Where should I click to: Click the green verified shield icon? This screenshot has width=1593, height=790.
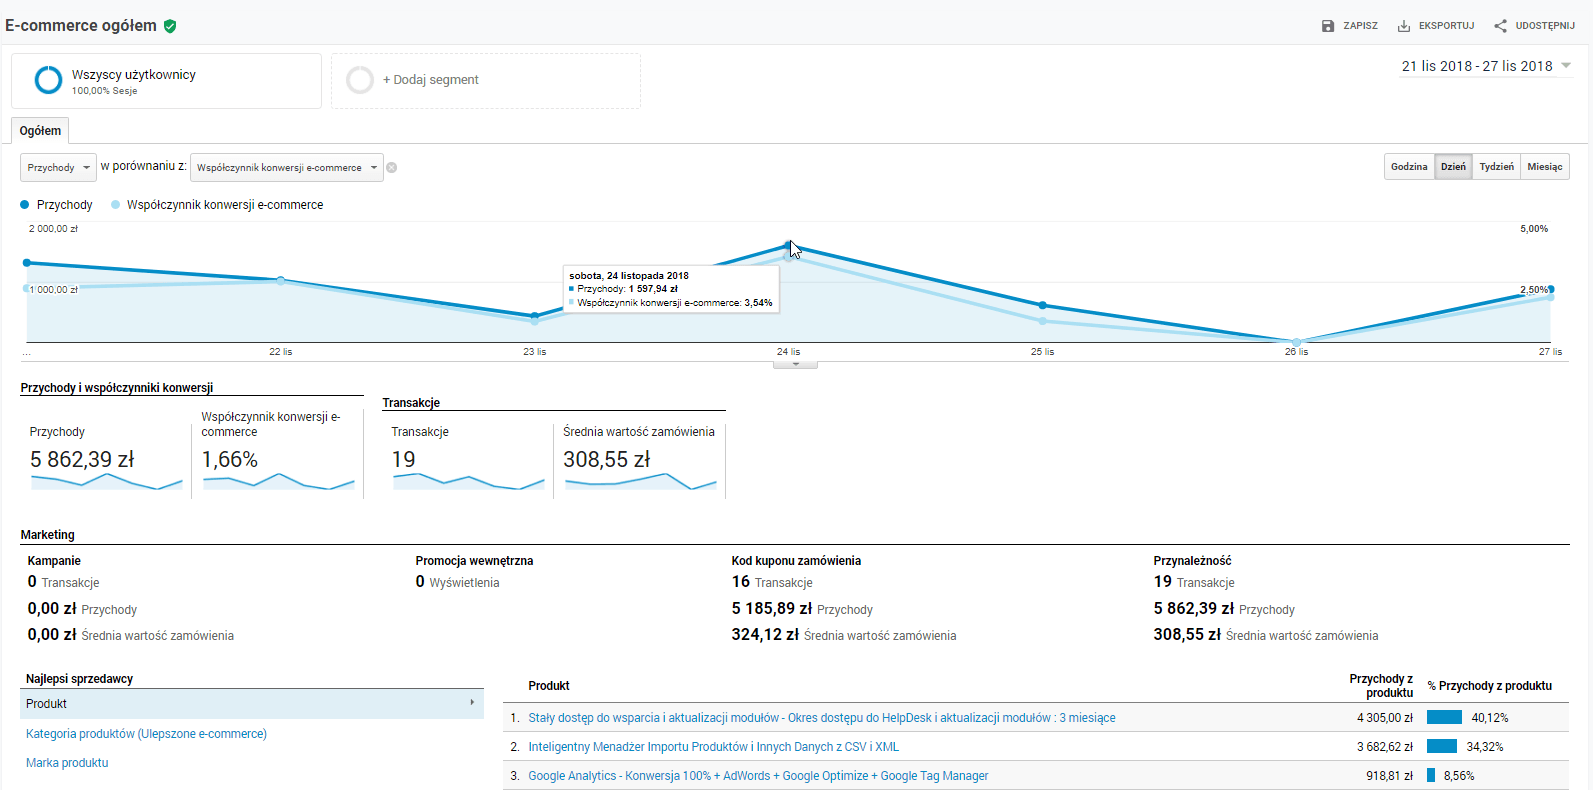pos(170,26)
